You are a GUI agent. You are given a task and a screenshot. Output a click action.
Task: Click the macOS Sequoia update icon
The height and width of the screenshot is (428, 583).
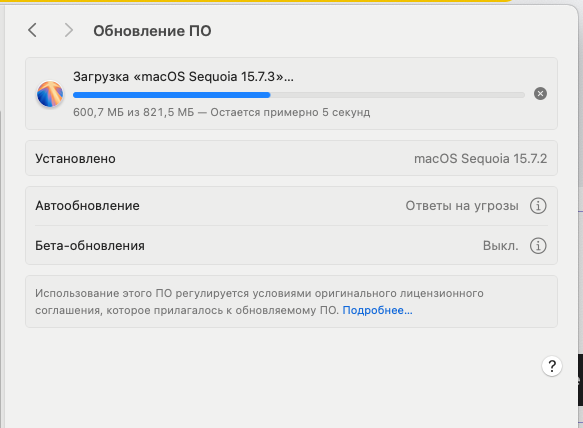50,94
